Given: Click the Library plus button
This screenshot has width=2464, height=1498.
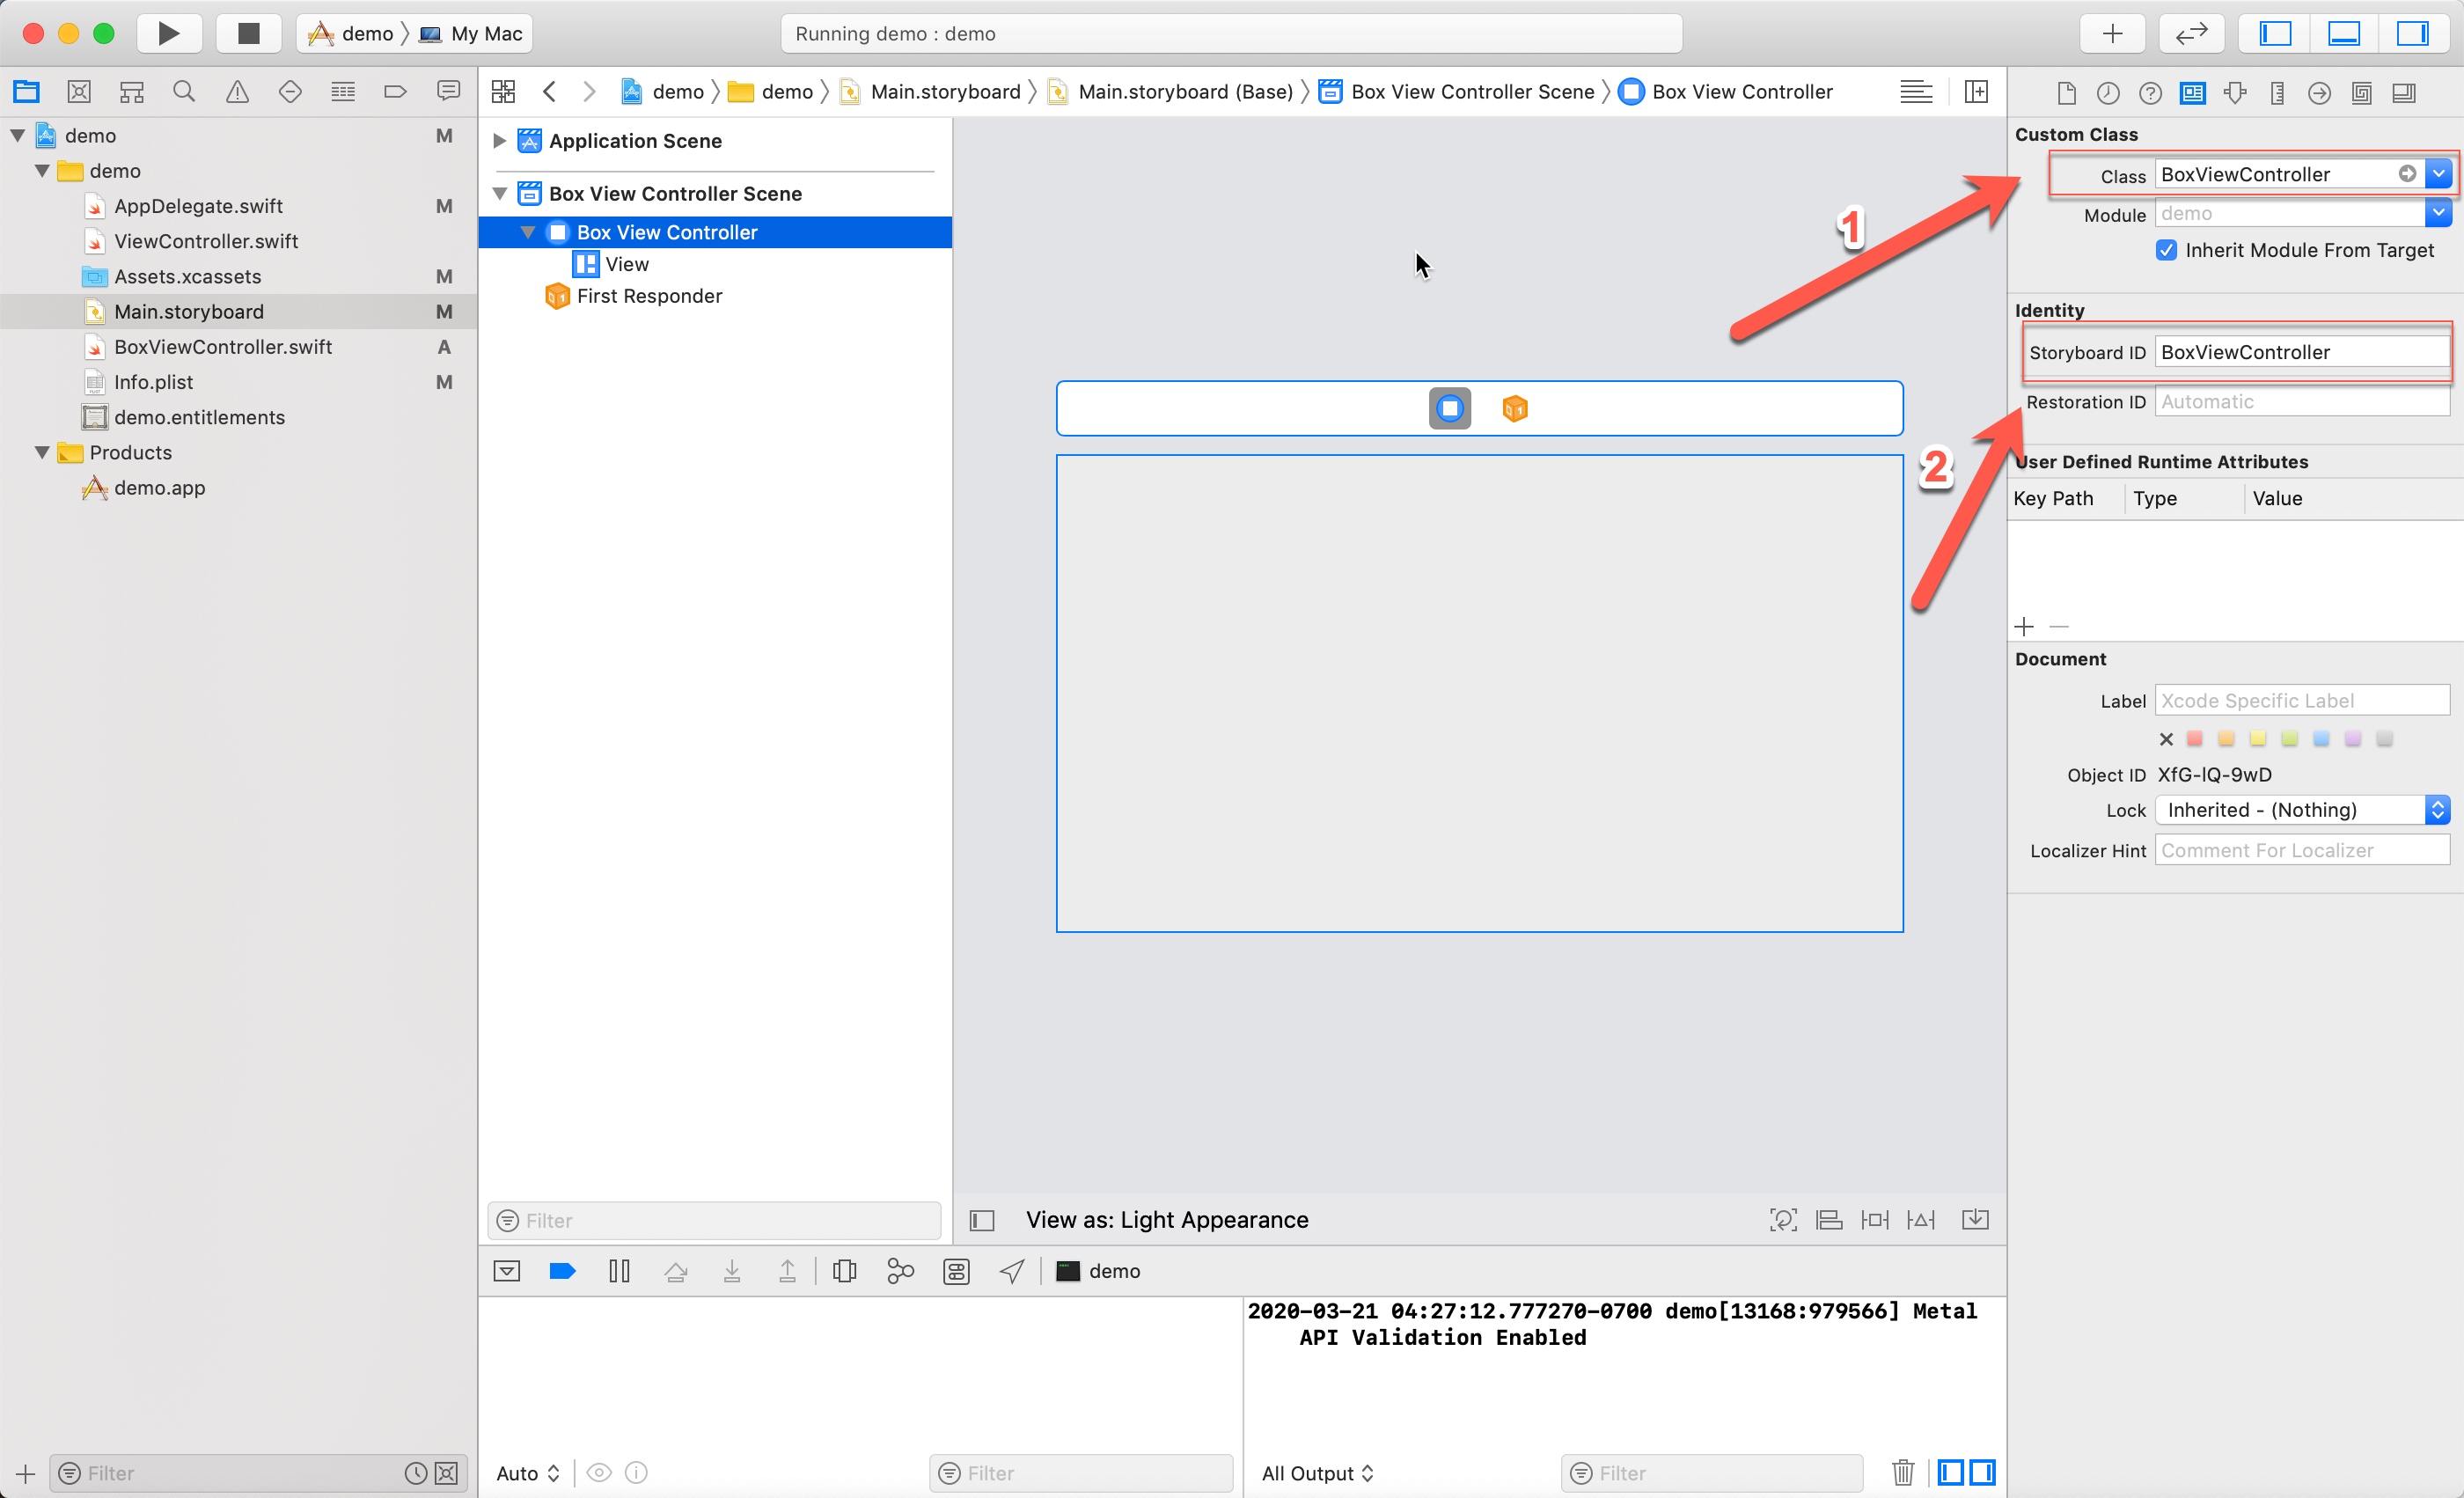Looking at the screenshot, I should [x=2111, y=33].
